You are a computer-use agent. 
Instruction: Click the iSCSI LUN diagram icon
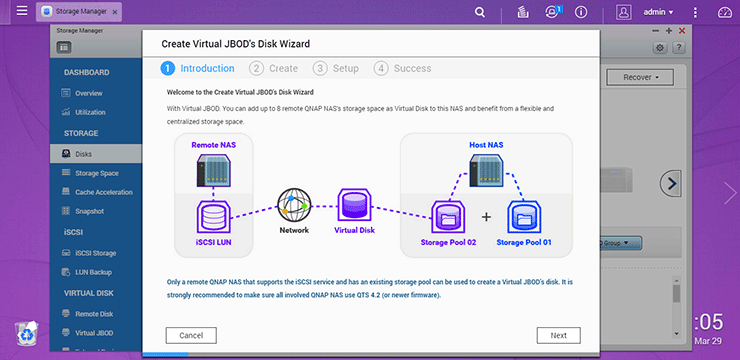[213, 217]
